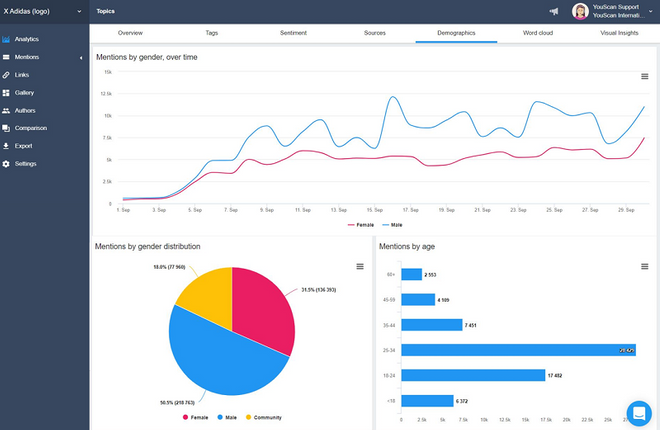Toggle Female in pie chart legend
Screen dimensions: 660x430
tap(196, 417)
